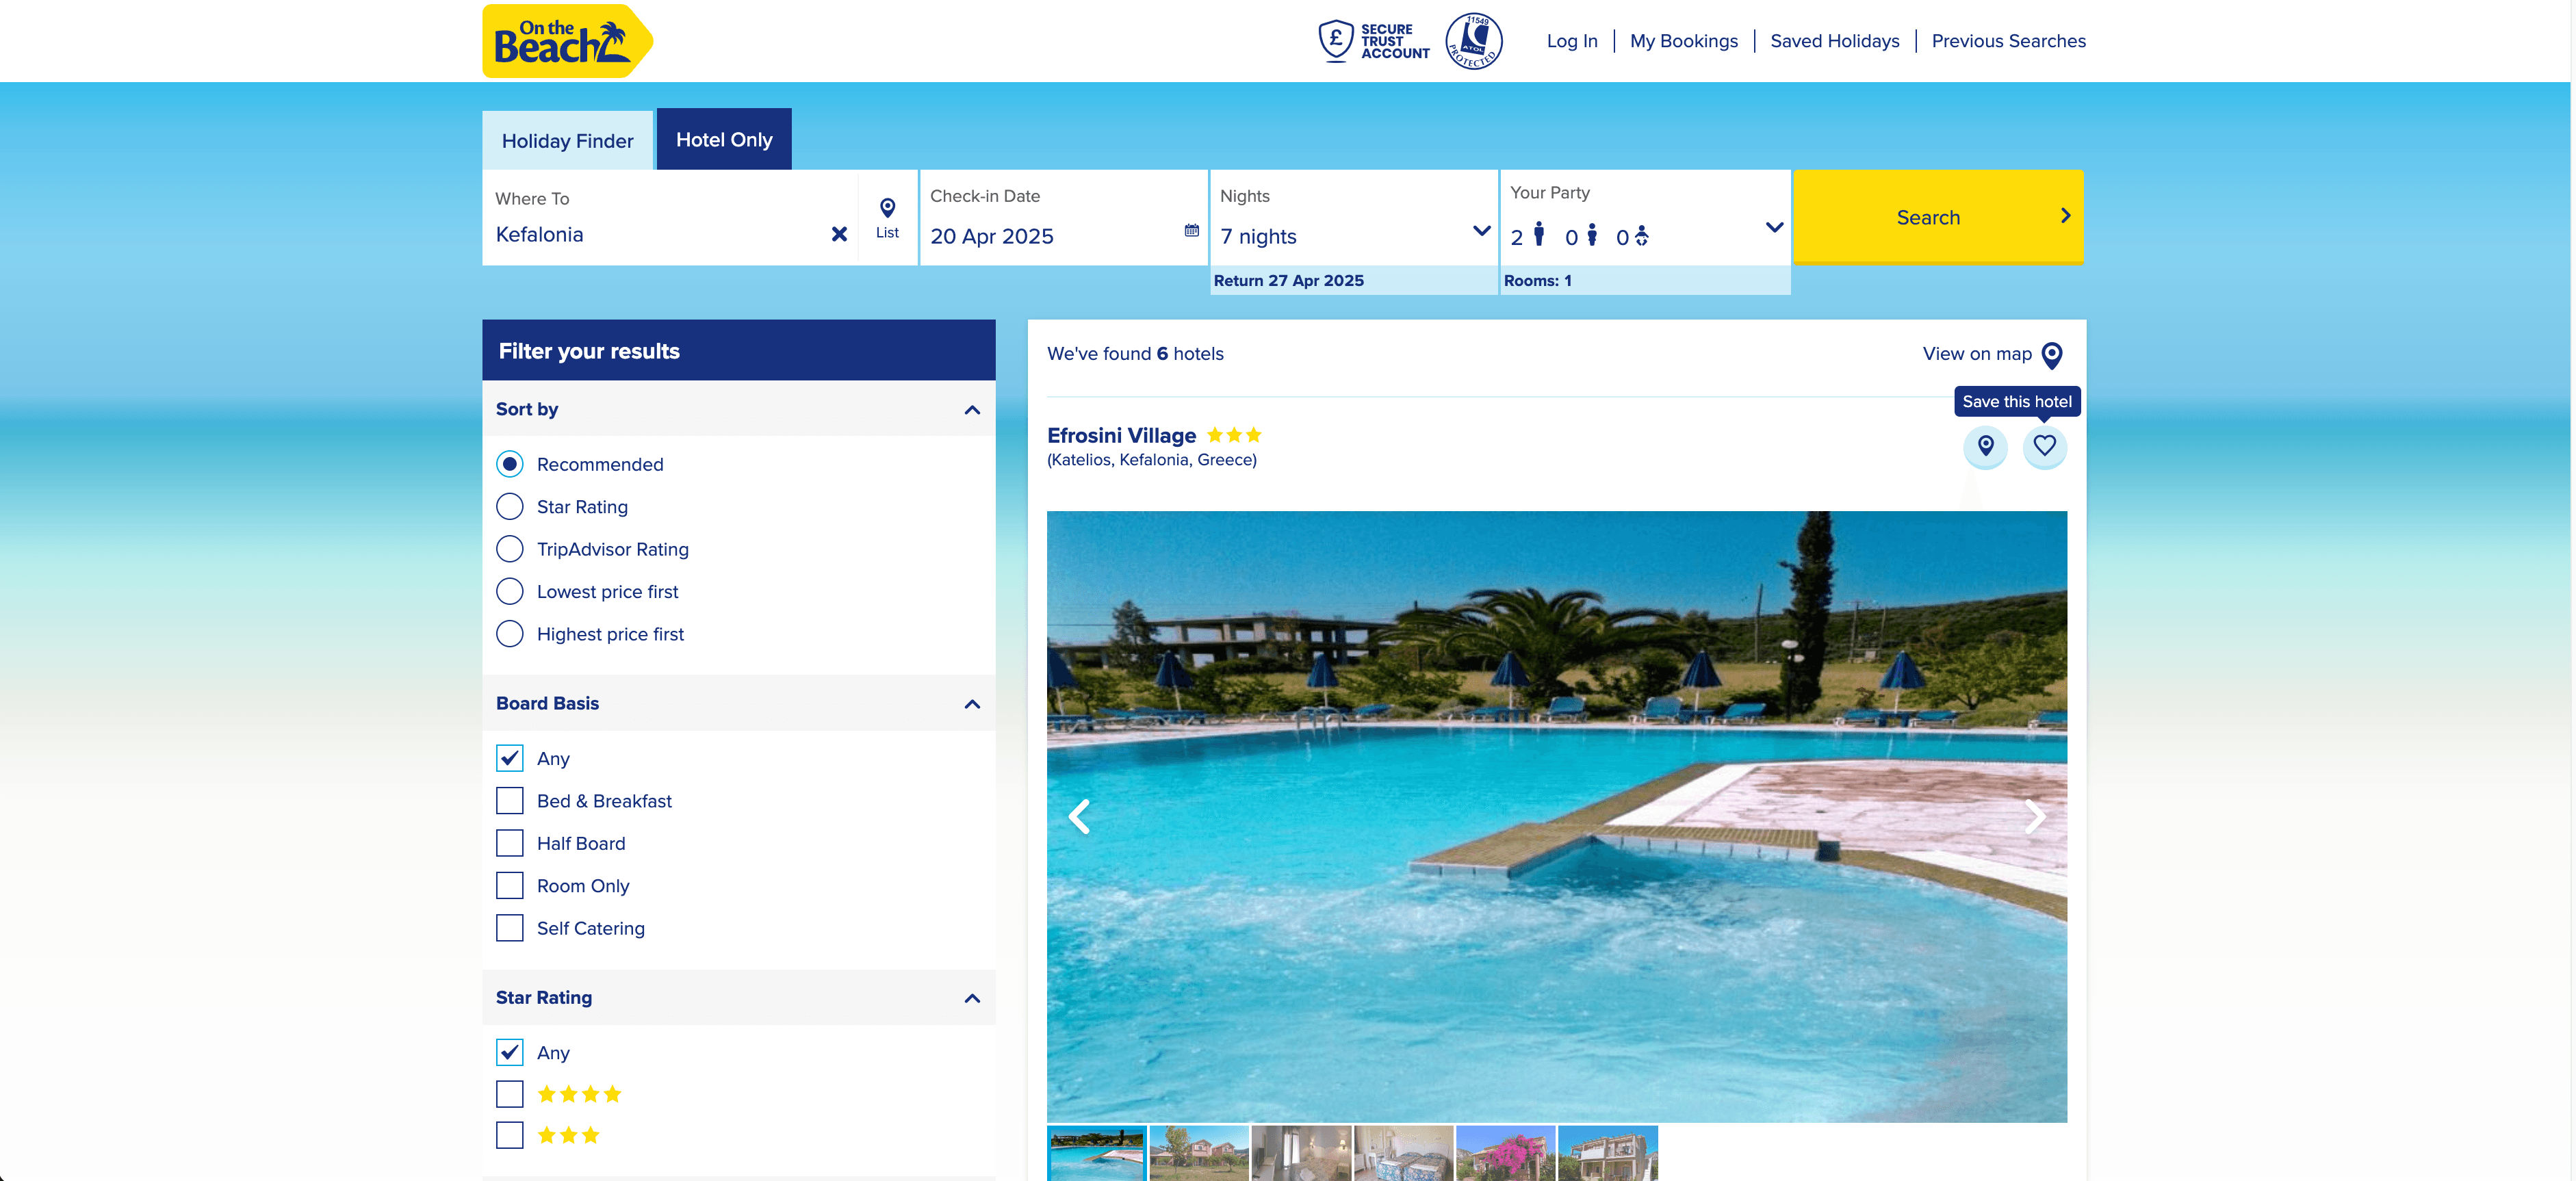This screenshot has width=2576, height=1181.
Task: Open Saved Holidays in the top menu
Action: coord(1834,41)
